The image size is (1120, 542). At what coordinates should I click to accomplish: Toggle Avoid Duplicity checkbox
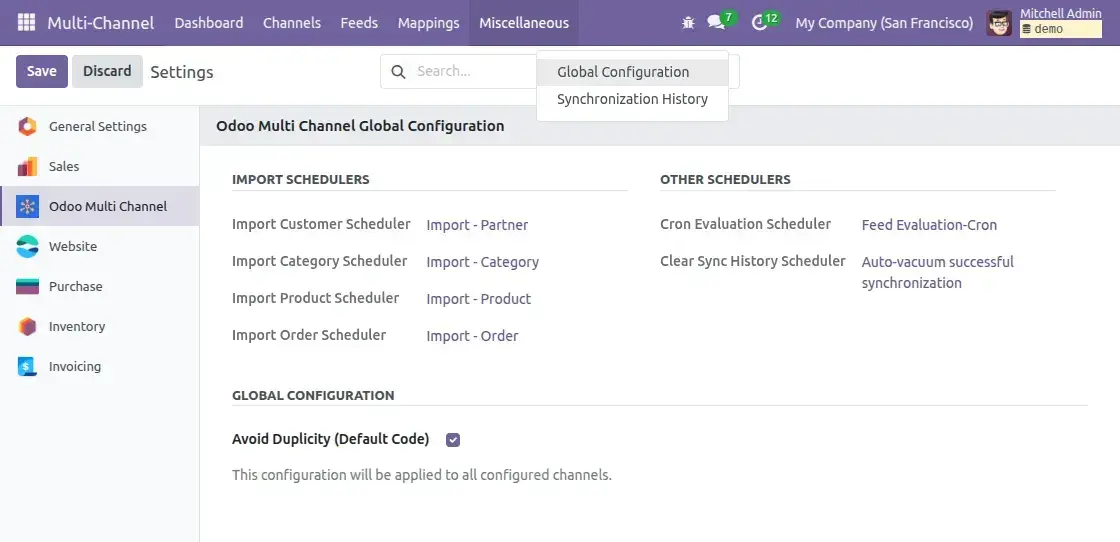click(x=453, y=439)
